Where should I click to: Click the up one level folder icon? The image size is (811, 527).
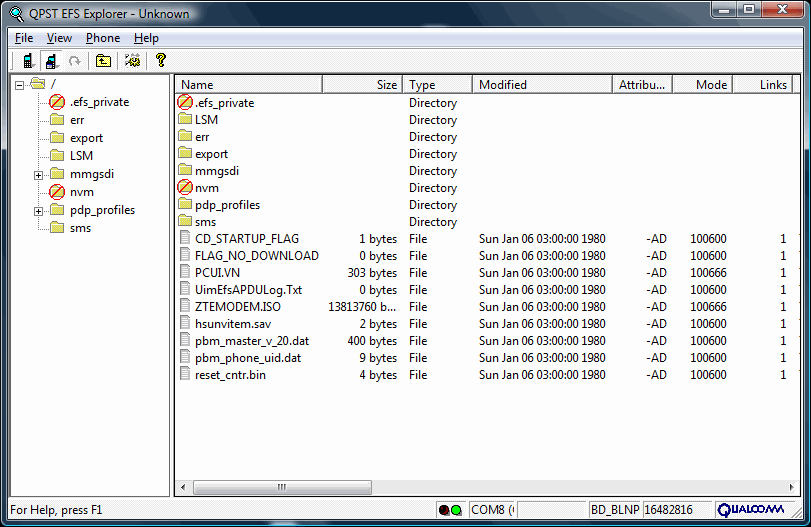(x=103, y=61)
